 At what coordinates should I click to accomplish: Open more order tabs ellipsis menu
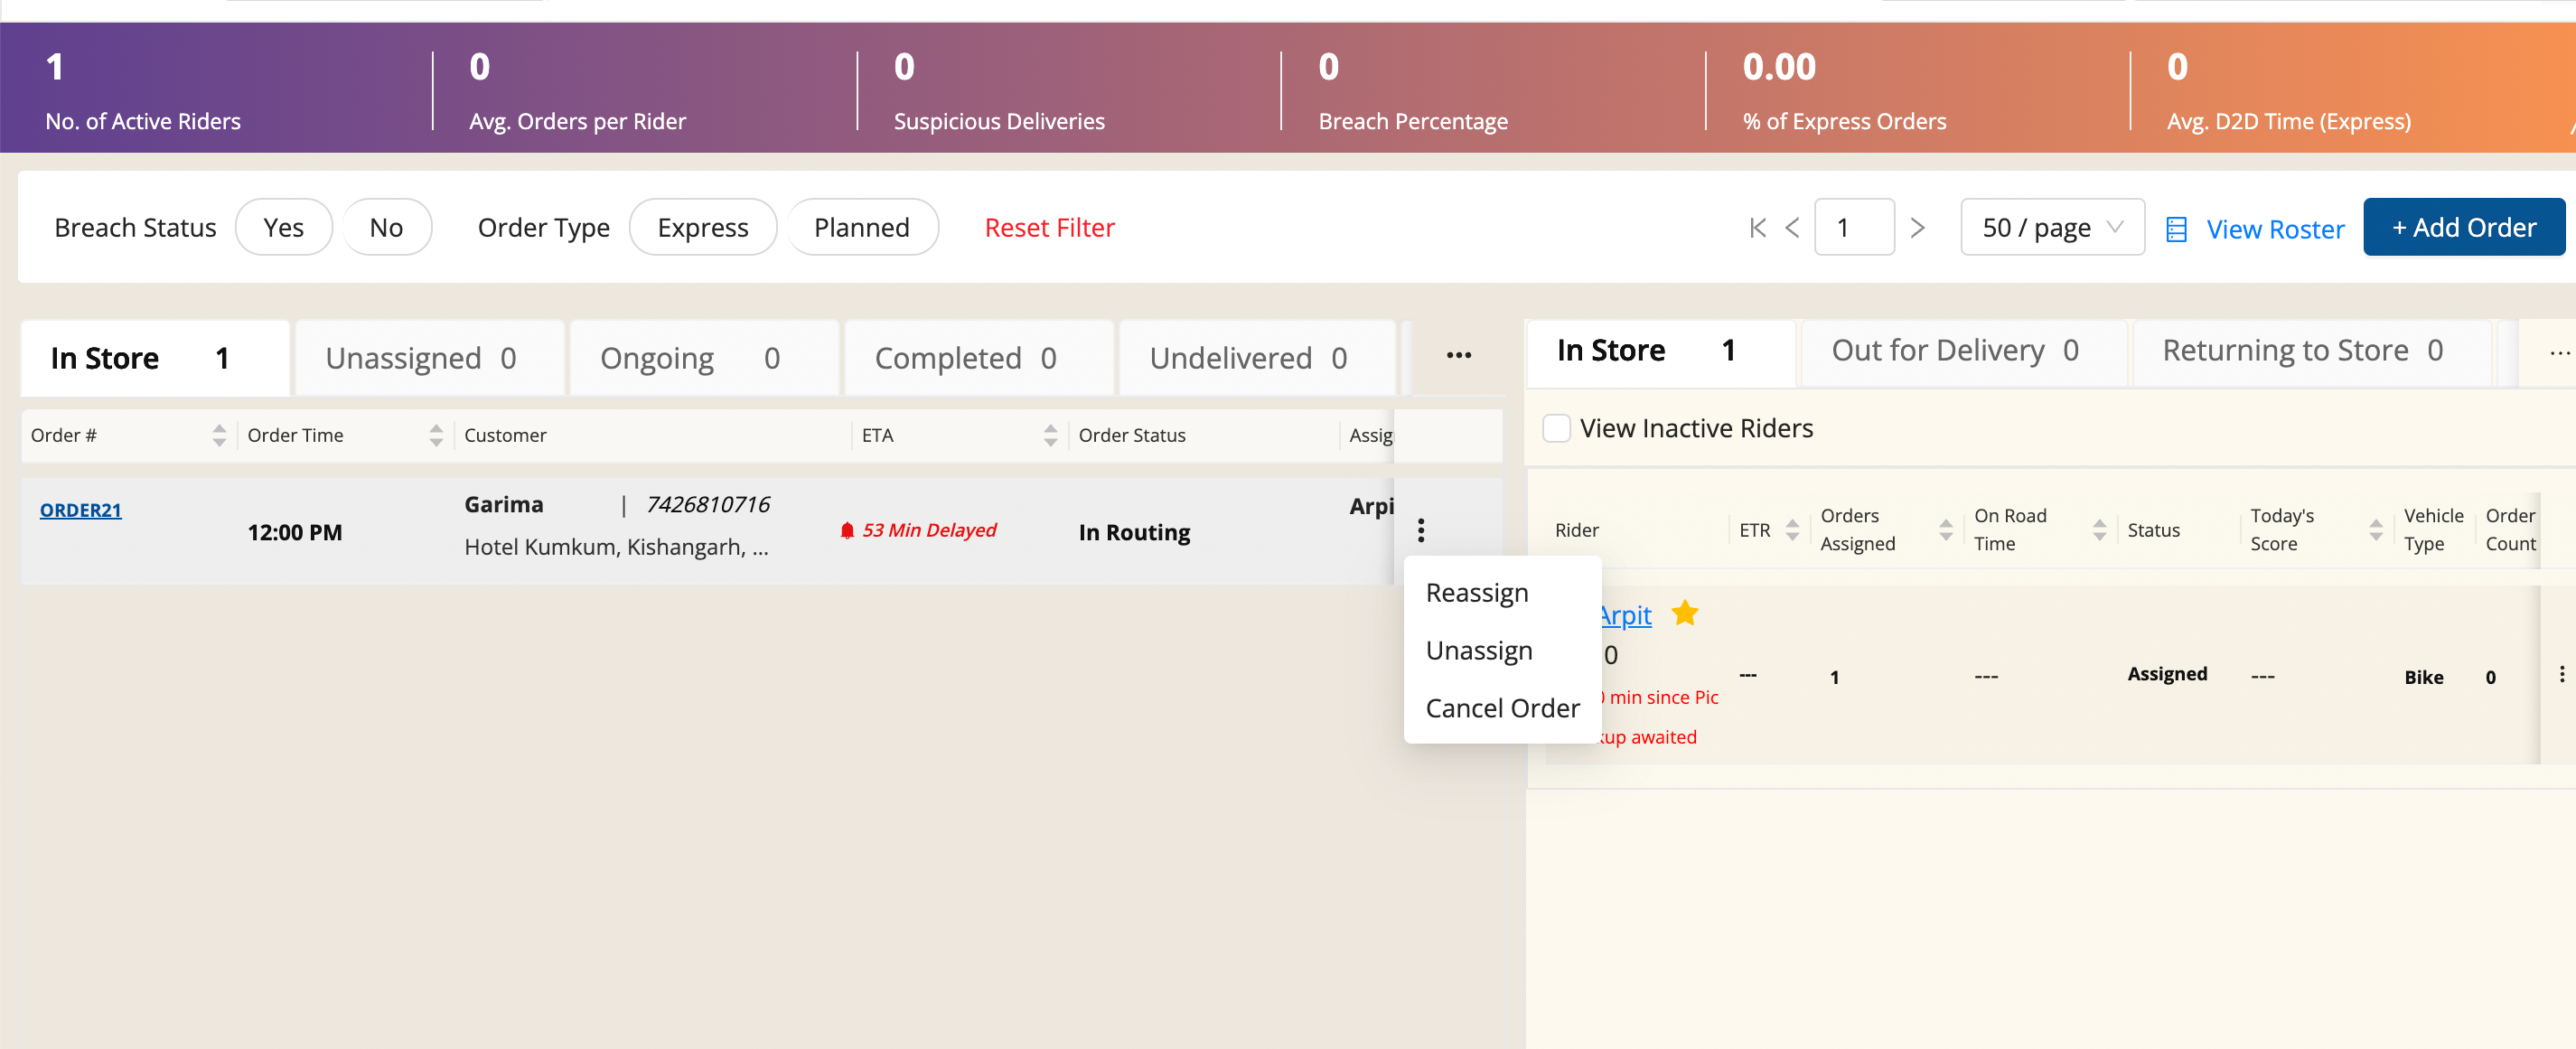click(1458, 356)
